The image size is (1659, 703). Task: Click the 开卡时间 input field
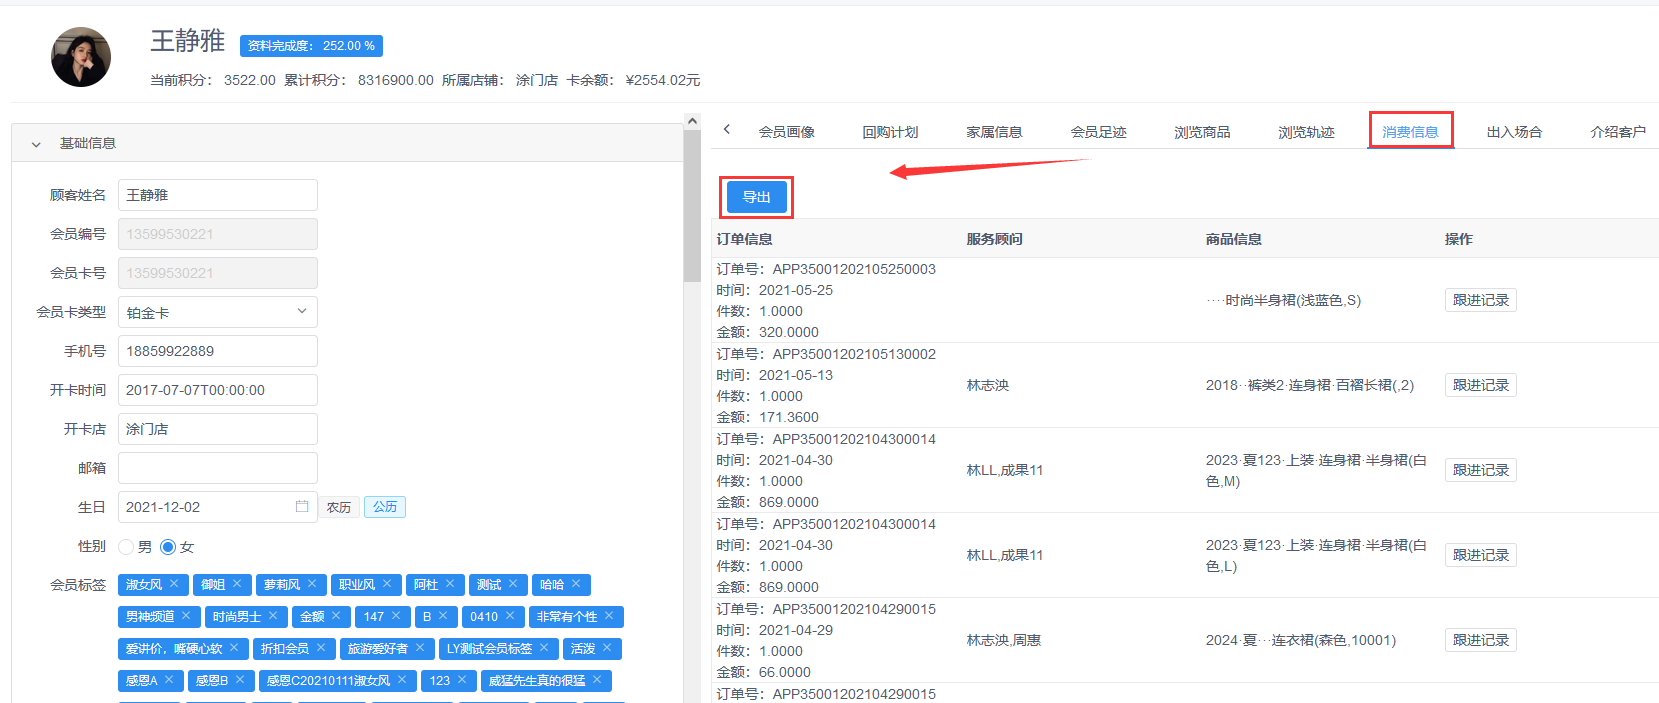[x=218, y=390]
